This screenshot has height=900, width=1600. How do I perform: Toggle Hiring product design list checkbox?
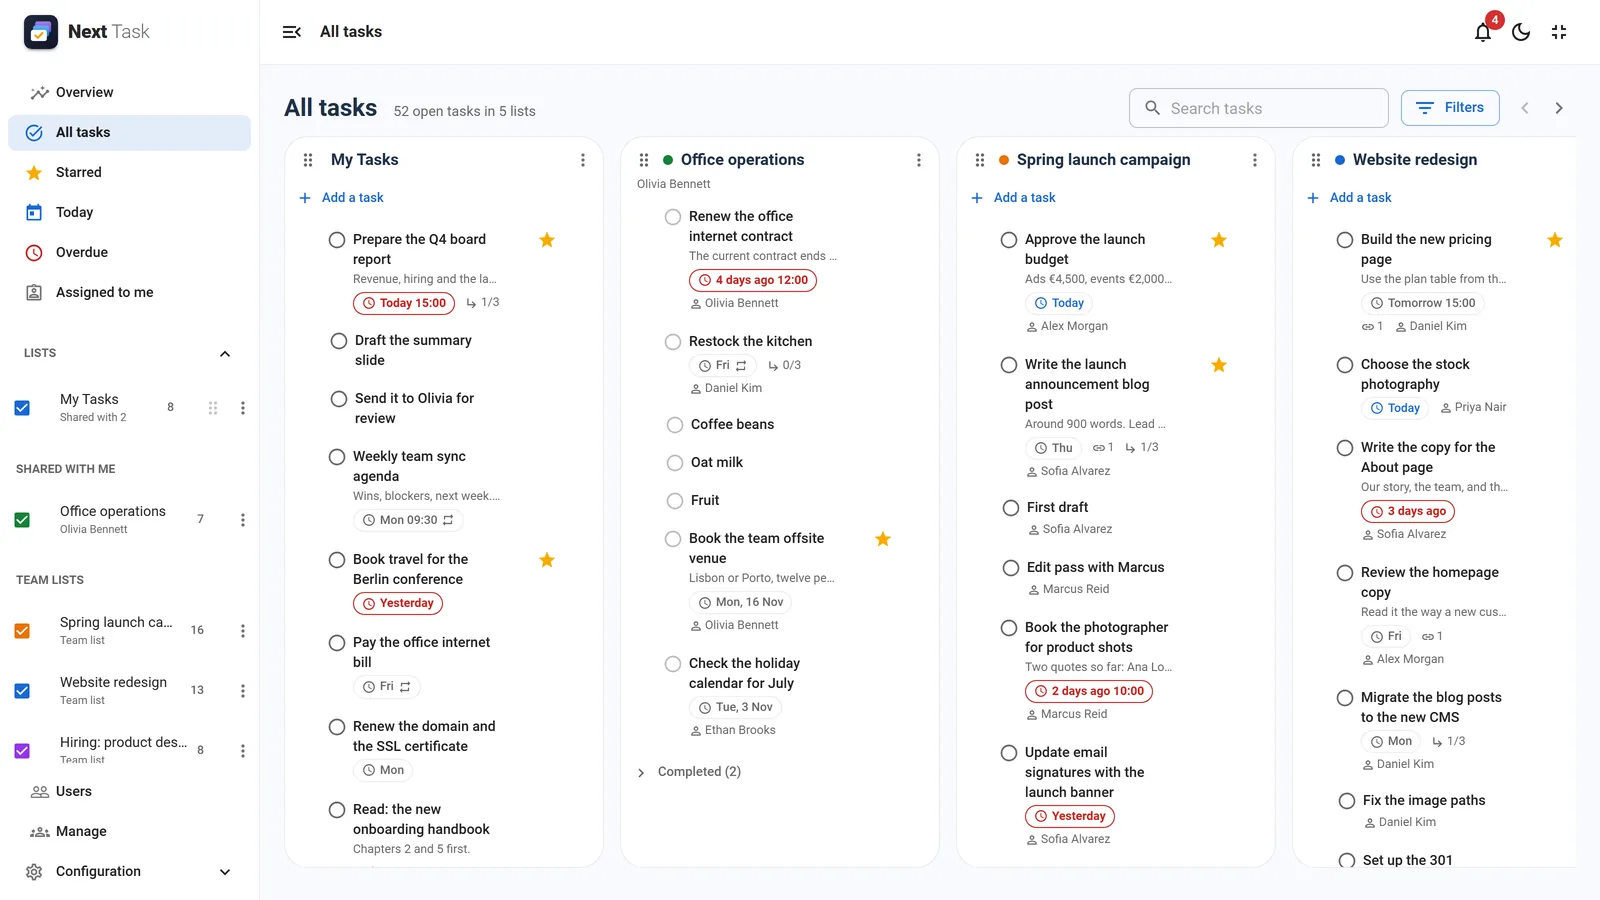coord(22,751)
